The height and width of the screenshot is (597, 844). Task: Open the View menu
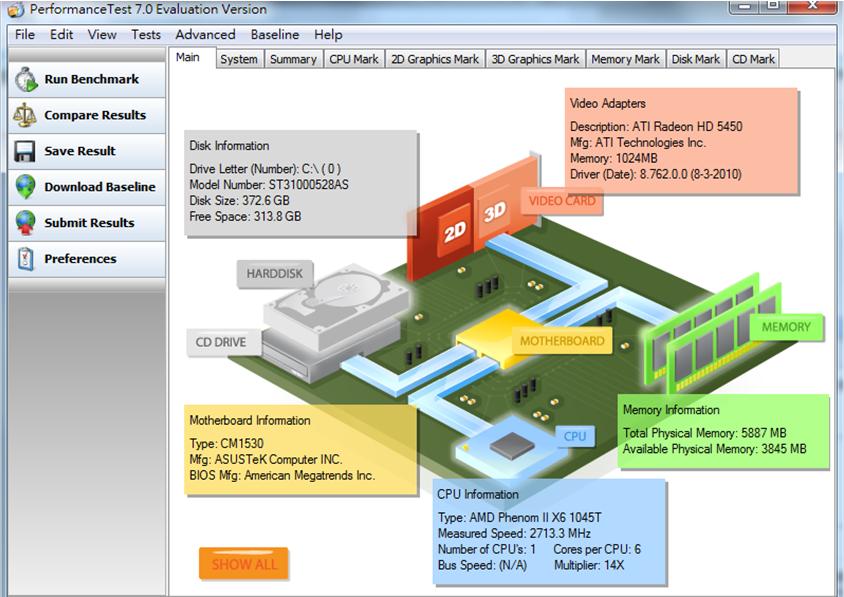102,34
